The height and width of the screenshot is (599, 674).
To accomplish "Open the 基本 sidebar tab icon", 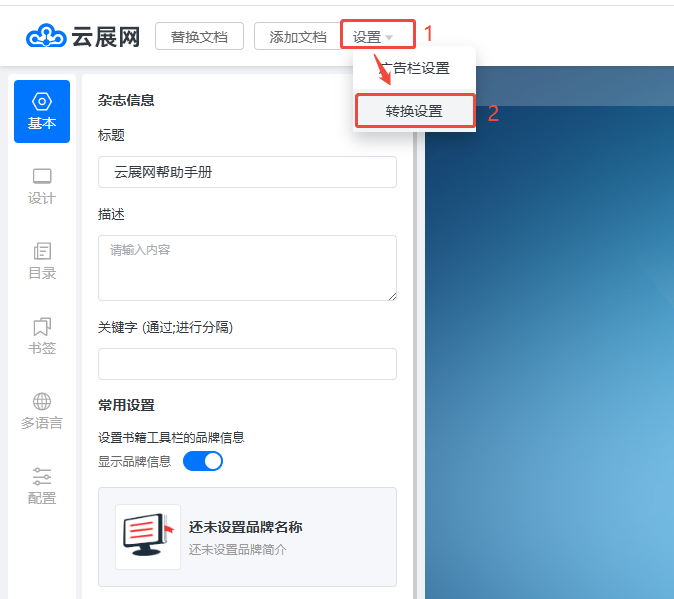I will tap(42, 102).
